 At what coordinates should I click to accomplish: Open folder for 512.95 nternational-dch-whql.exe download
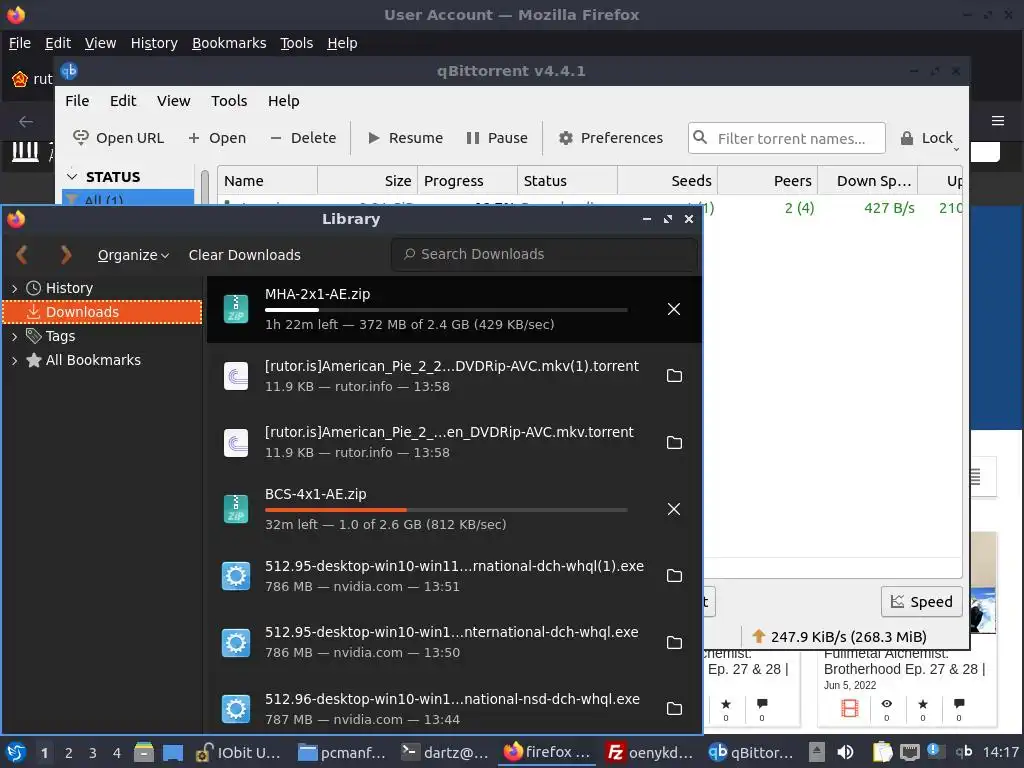click(x=674, y=642)
